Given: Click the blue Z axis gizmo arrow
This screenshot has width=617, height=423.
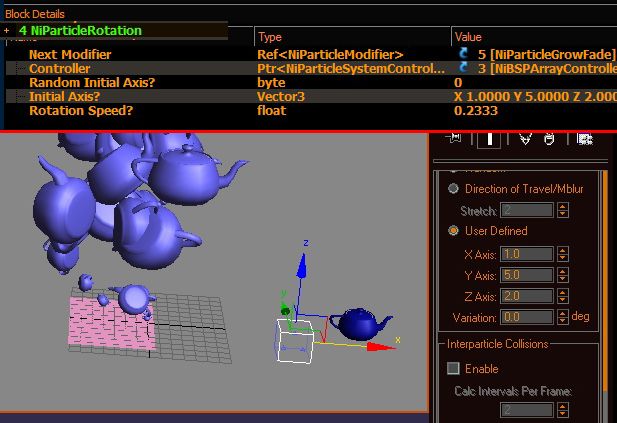Looking at the screenshot, I should click(302, 266).
